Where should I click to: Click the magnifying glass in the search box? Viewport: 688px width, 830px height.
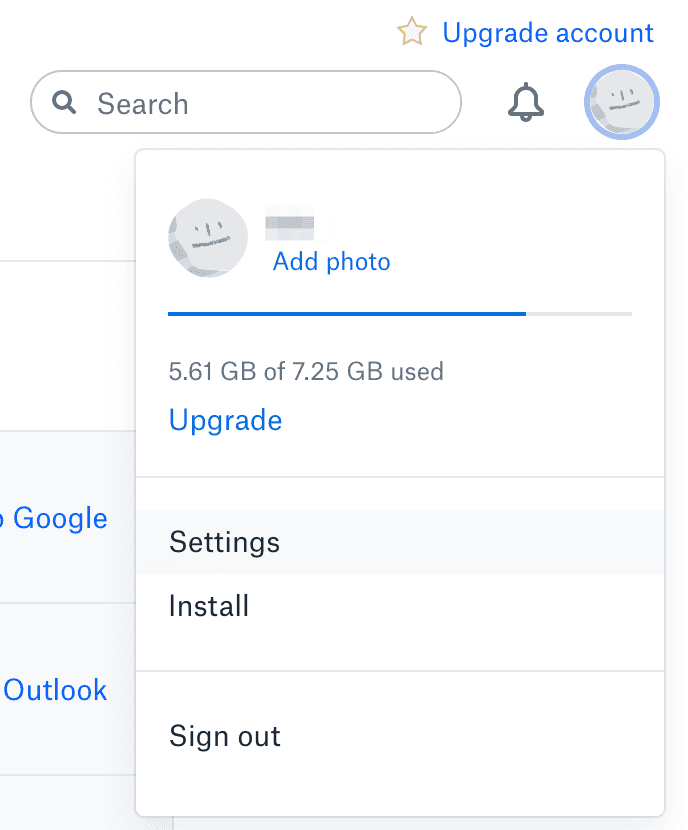tap(65, 103)
